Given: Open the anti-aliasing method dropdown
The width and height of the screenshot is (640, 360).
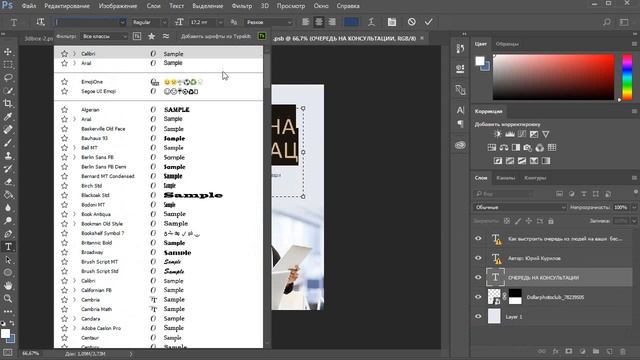Looking at the screenshot, I should tap(269, 22).
